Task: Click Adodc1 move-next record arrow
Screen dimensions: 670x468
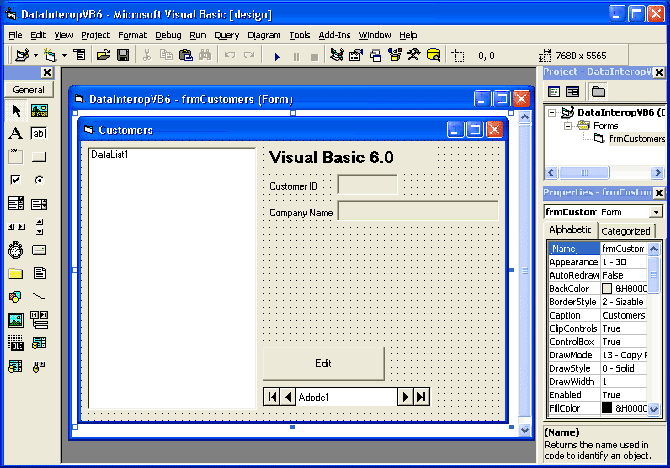Action: coord(405,397)
